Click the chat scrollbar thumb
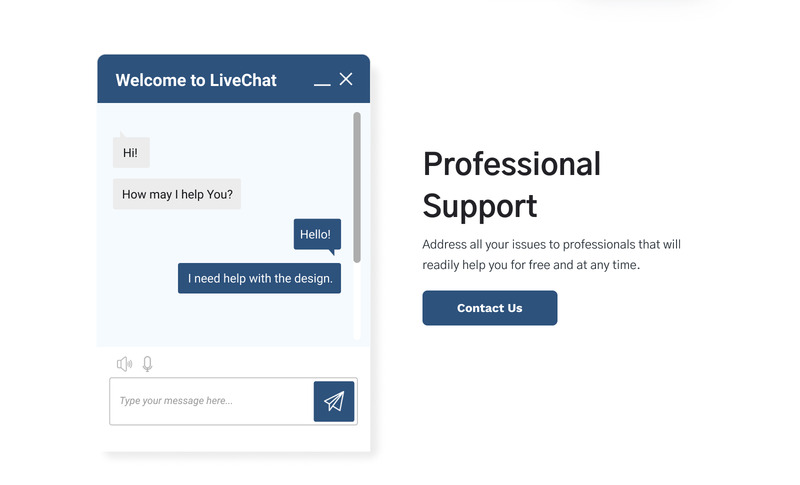Viewport: 800px width, 485px height. tap(357, 185)
